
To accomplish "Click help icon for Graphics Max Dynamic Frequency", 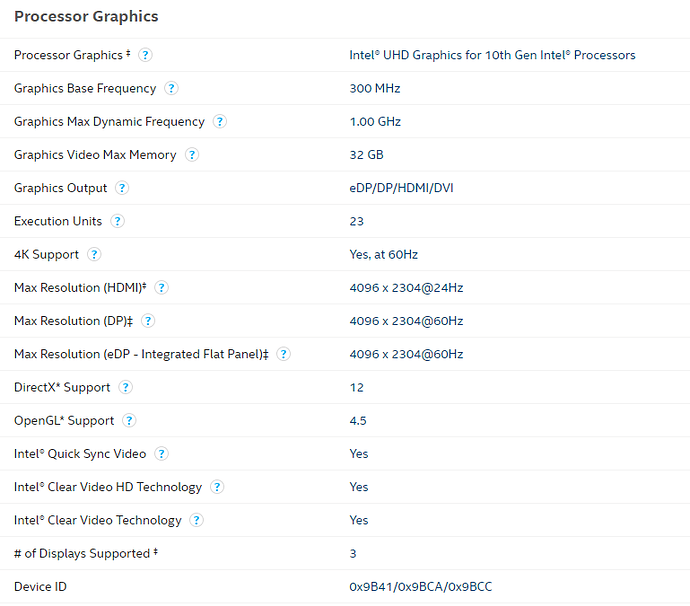I will (220, 121).
